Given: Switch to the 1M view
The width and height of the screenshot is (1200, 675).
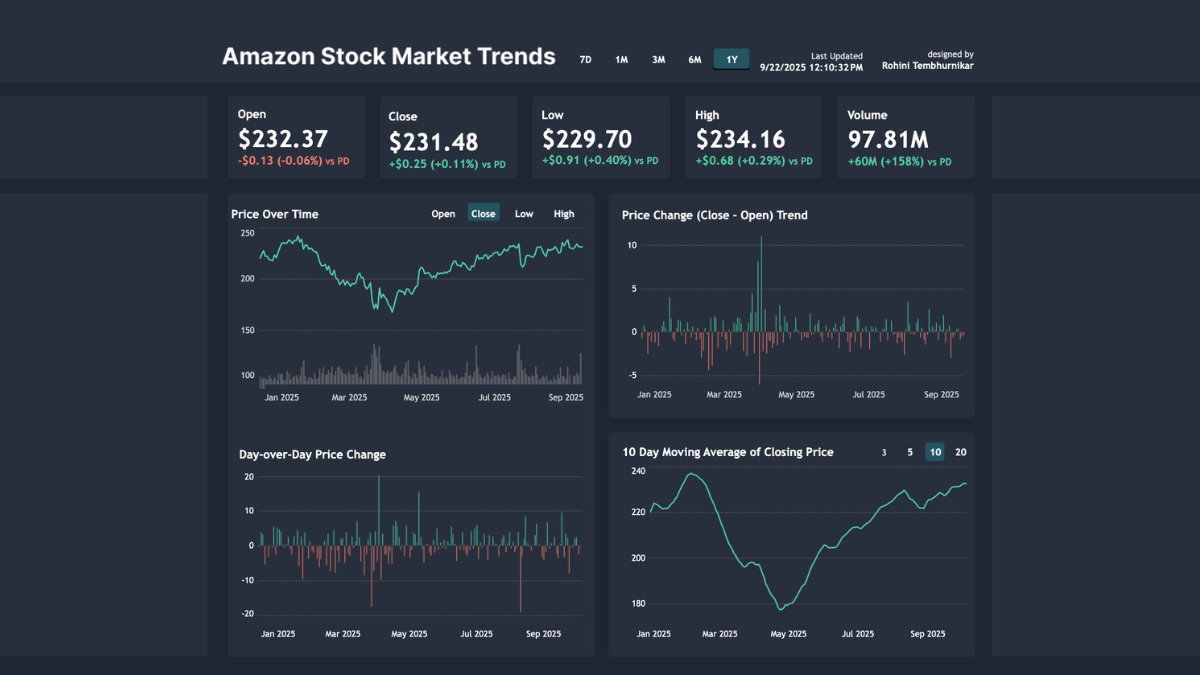Looking at the screenshot, I should coord(621,59).
